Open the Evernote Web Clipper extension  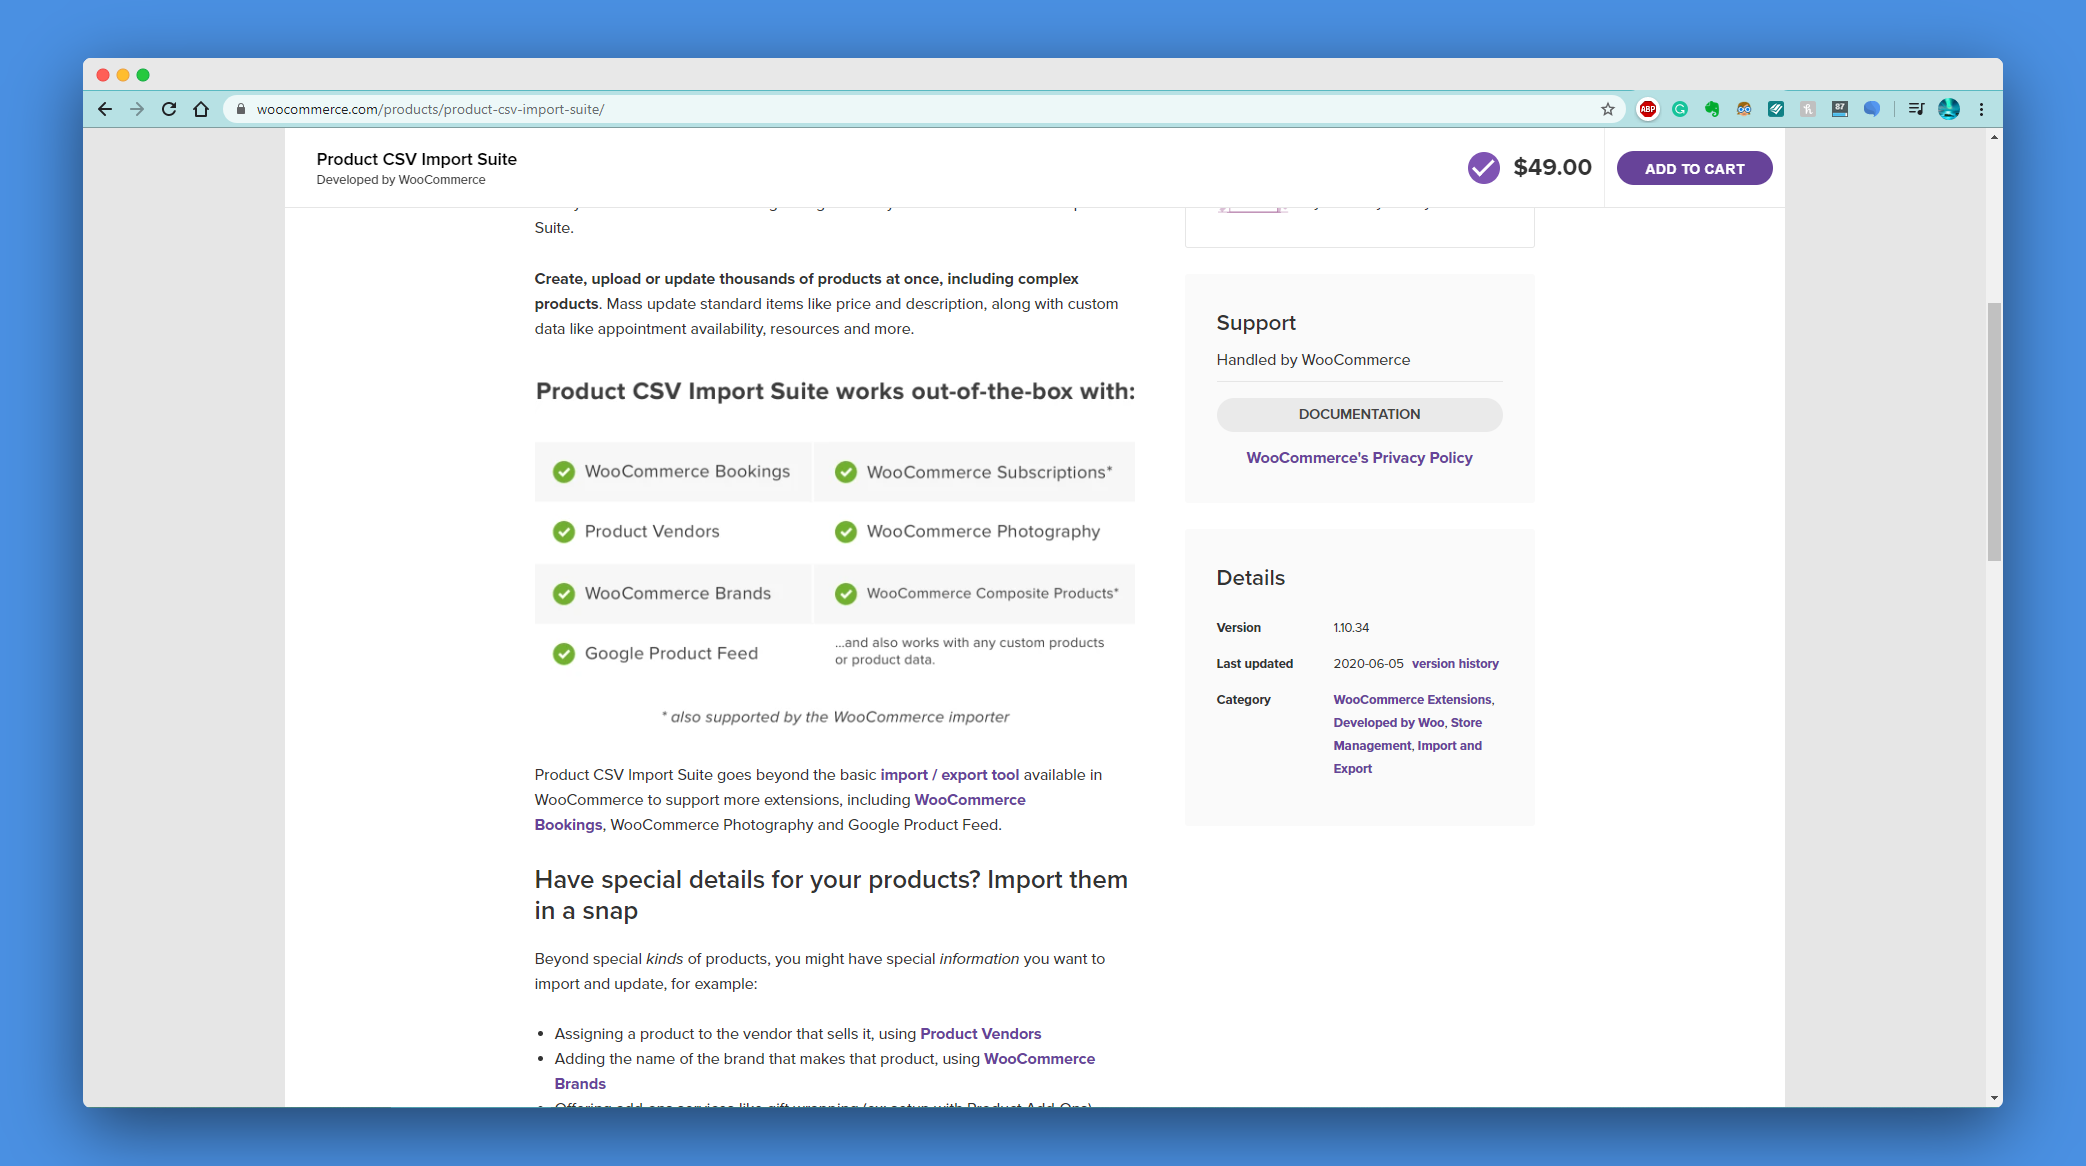tap(1712, 109)
